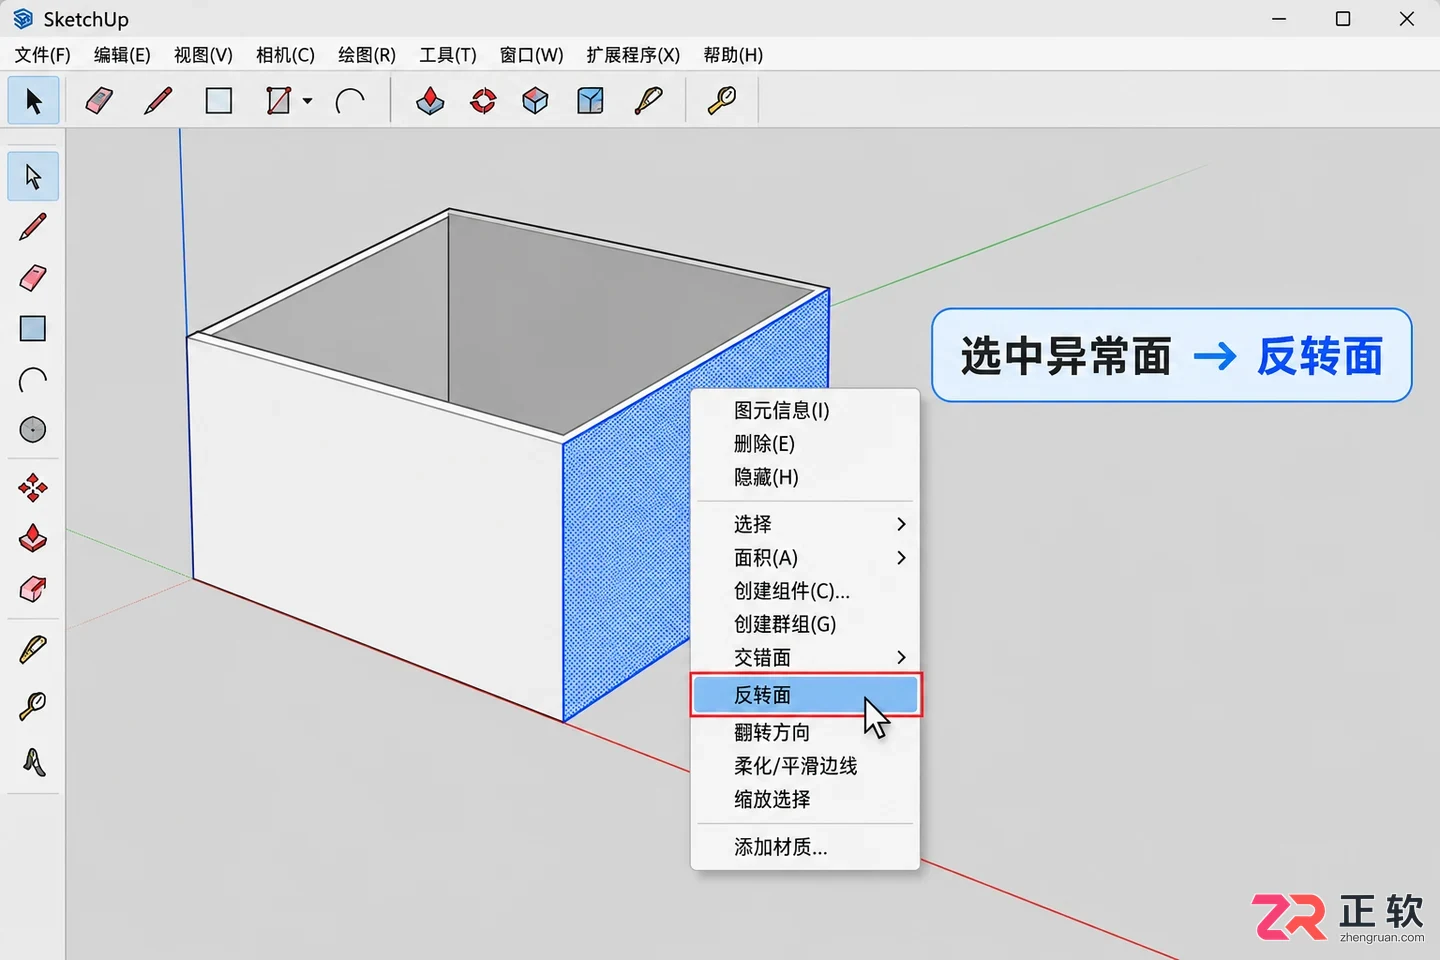
Task: Select the Push/Pull tool in the left toolbar
Action: coord(33,539)
